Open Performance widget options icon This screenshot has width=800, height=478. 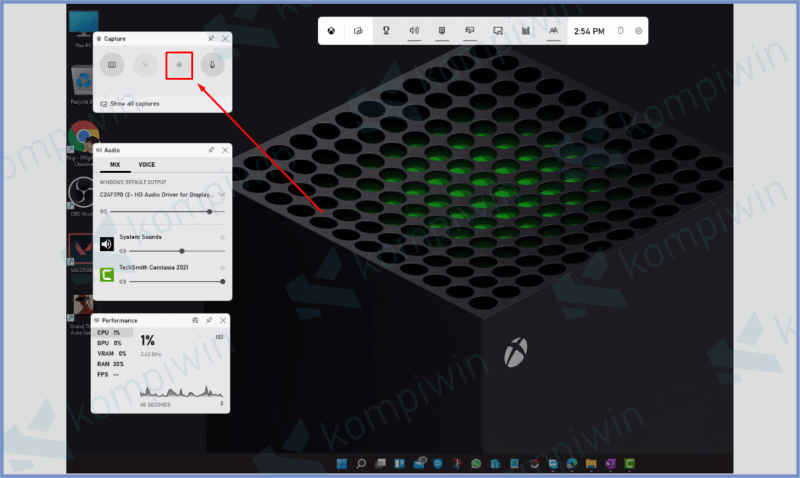coord(195,320)
